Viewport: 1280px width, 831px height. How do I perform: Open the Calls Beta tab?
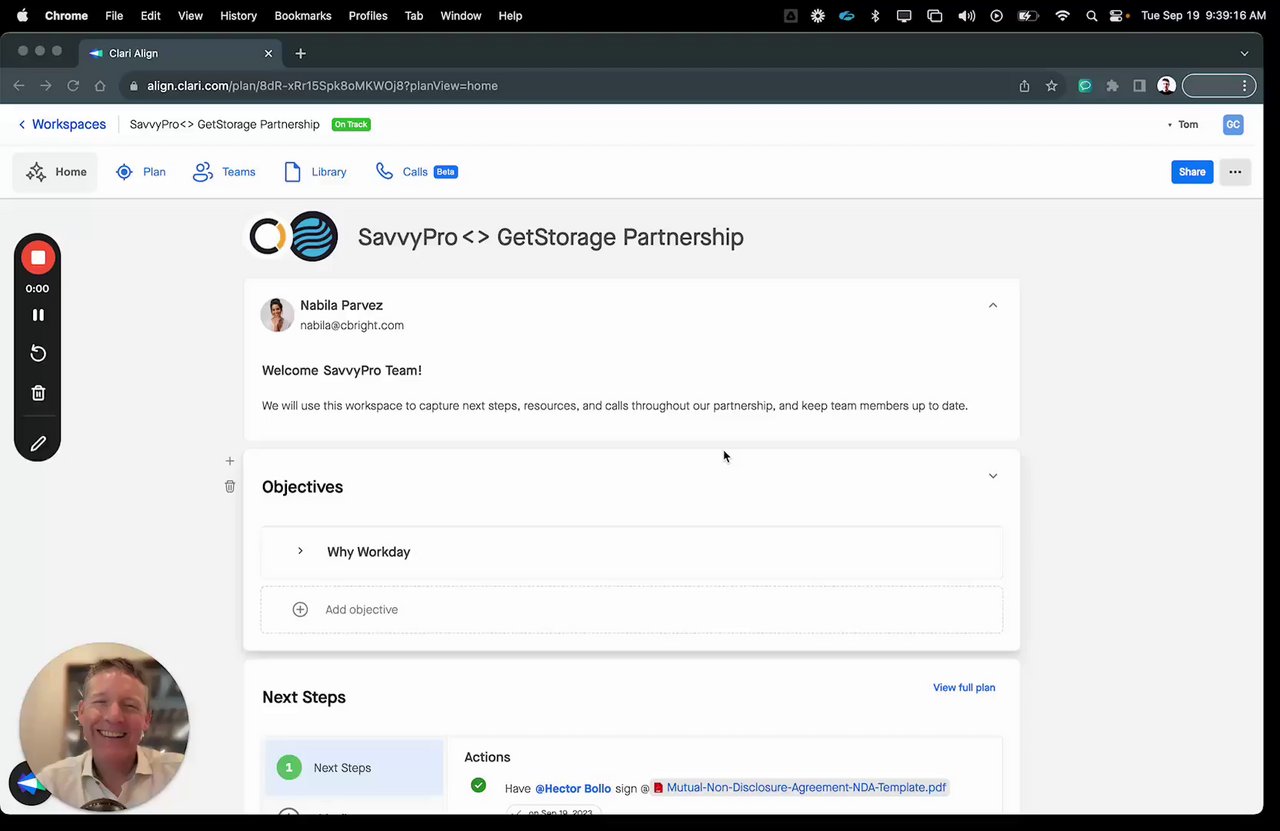[x=416, y=172]
